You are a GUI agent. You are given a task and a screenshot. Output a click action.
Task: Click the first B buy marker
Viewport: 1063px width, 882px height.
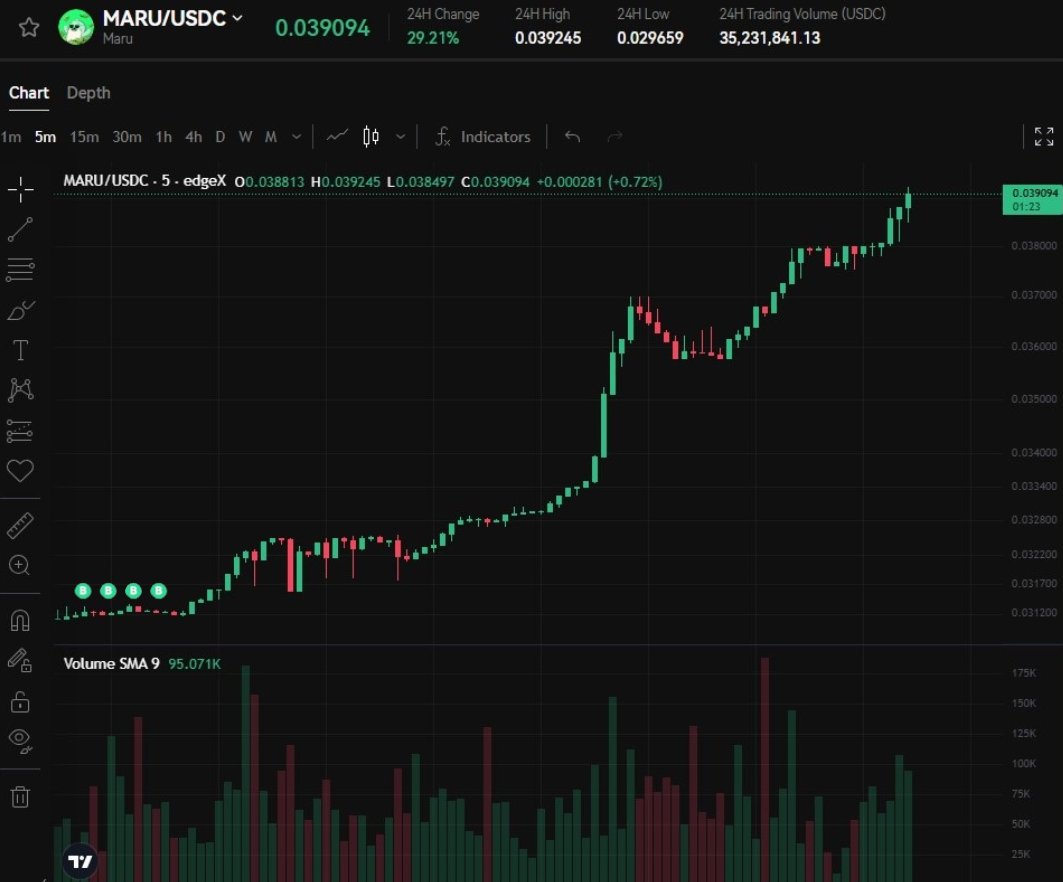83,590
